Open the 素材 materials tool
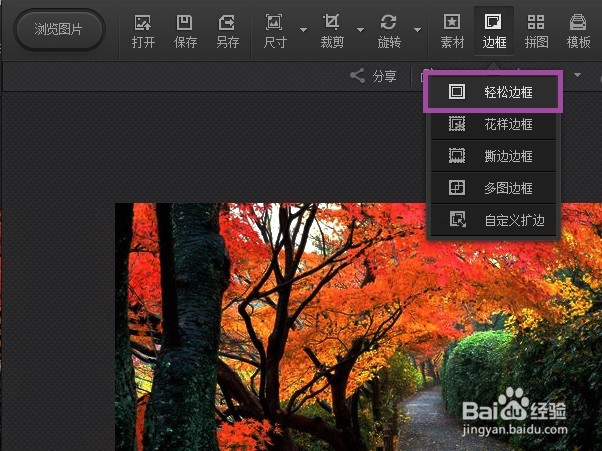This screenshot has height=451, width=602. (x=452, y=31)
